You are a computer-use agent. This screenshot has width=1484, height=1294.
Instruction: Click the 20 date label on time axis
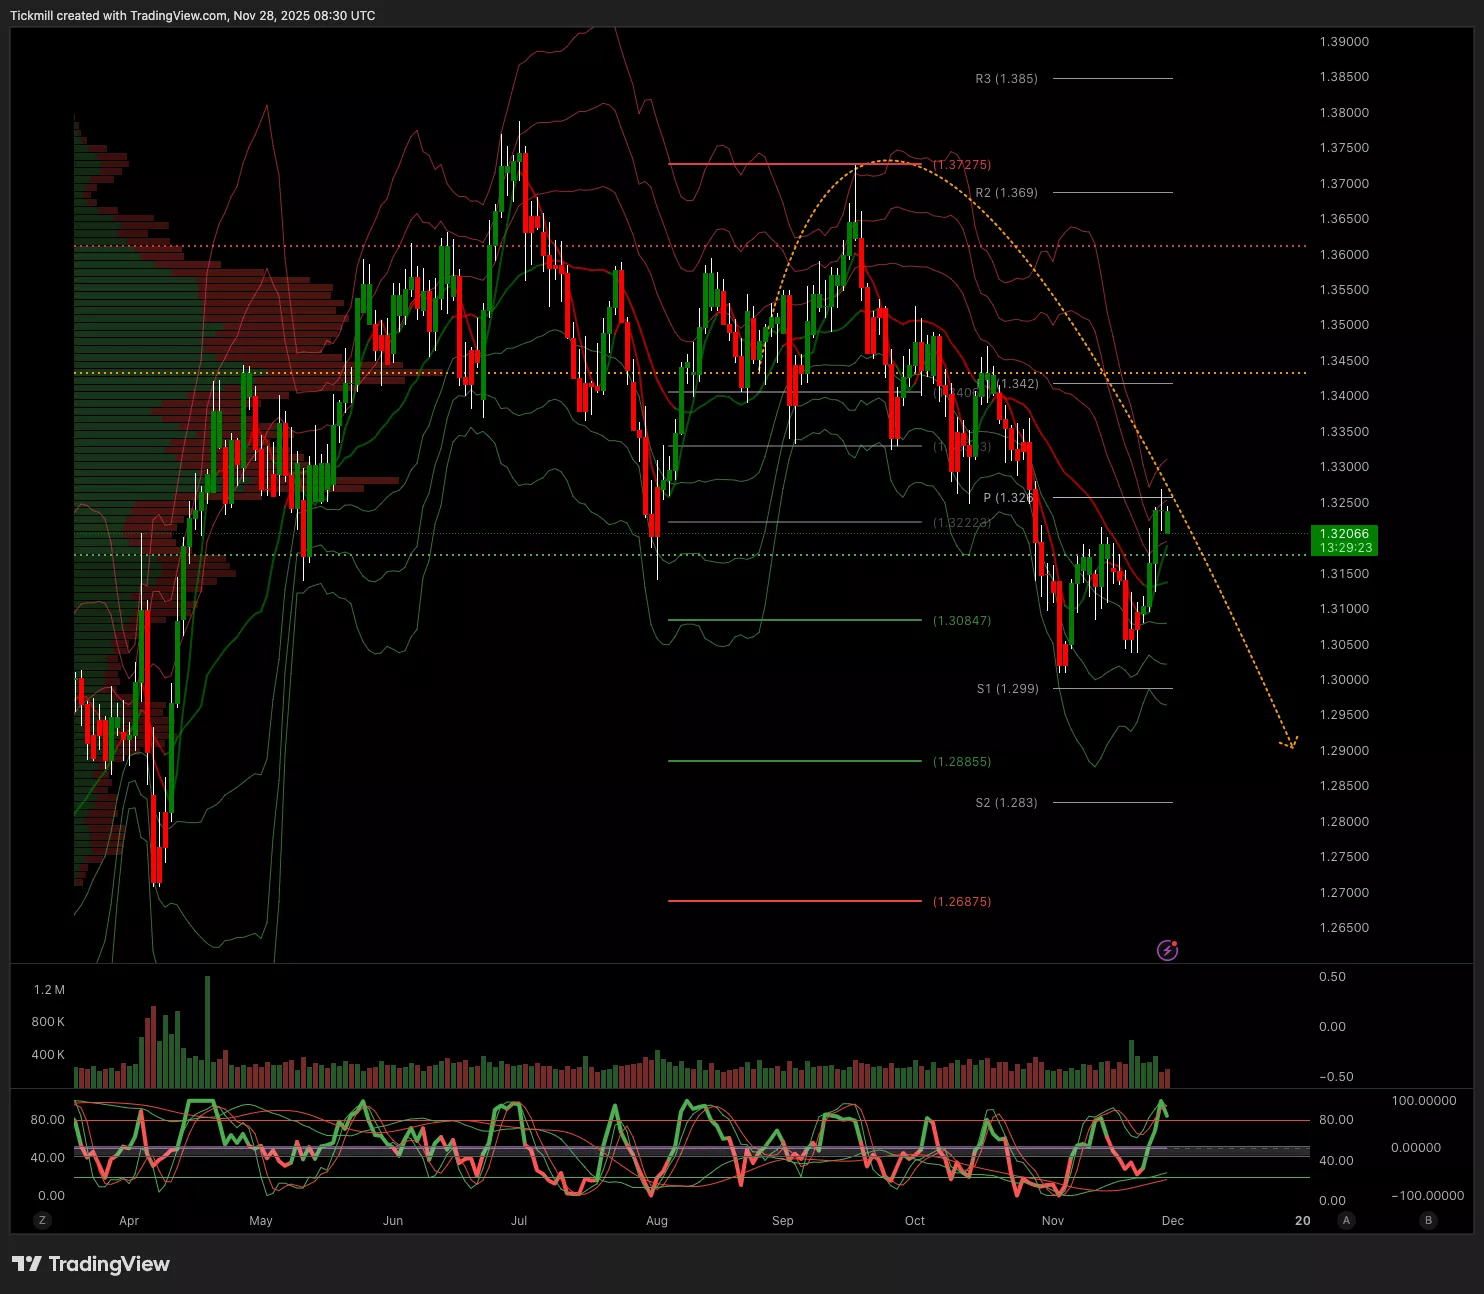tap(1302, 1220)
